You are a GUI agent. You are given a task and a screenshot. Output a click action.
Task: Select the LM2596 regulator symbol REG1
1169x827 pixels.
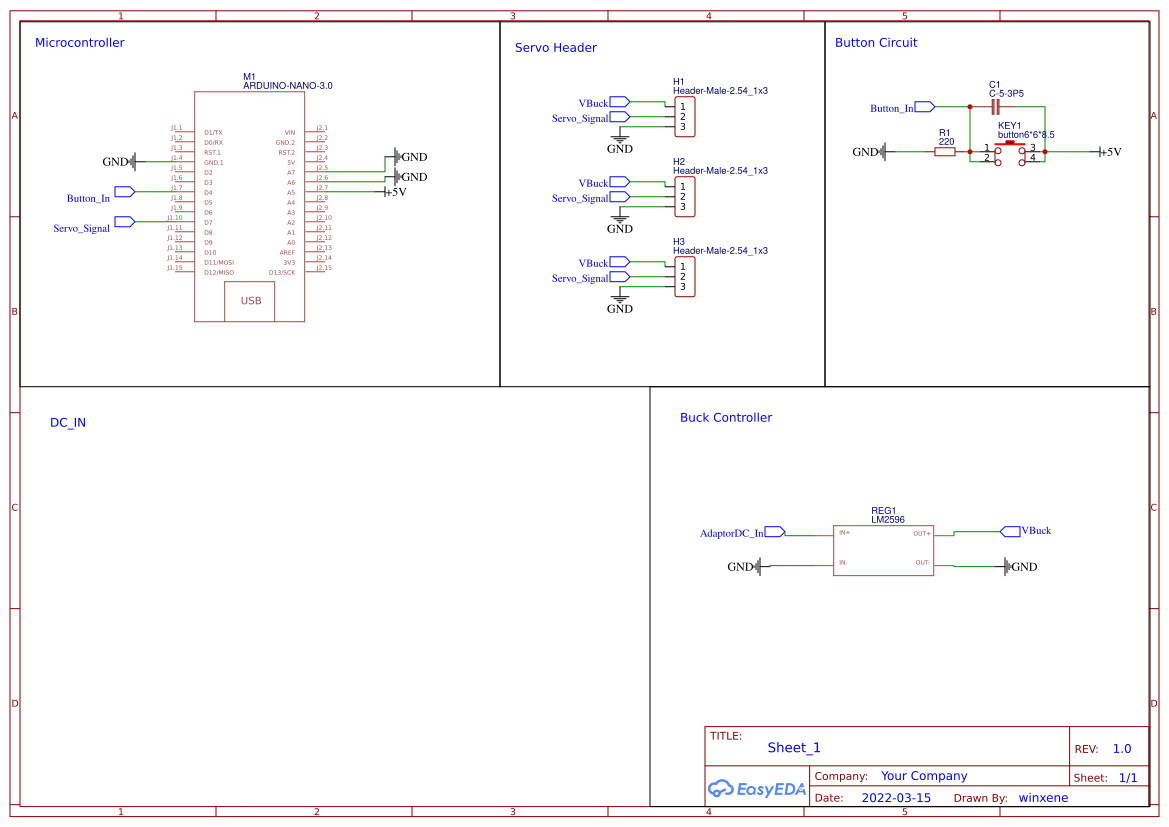point(883,548)
